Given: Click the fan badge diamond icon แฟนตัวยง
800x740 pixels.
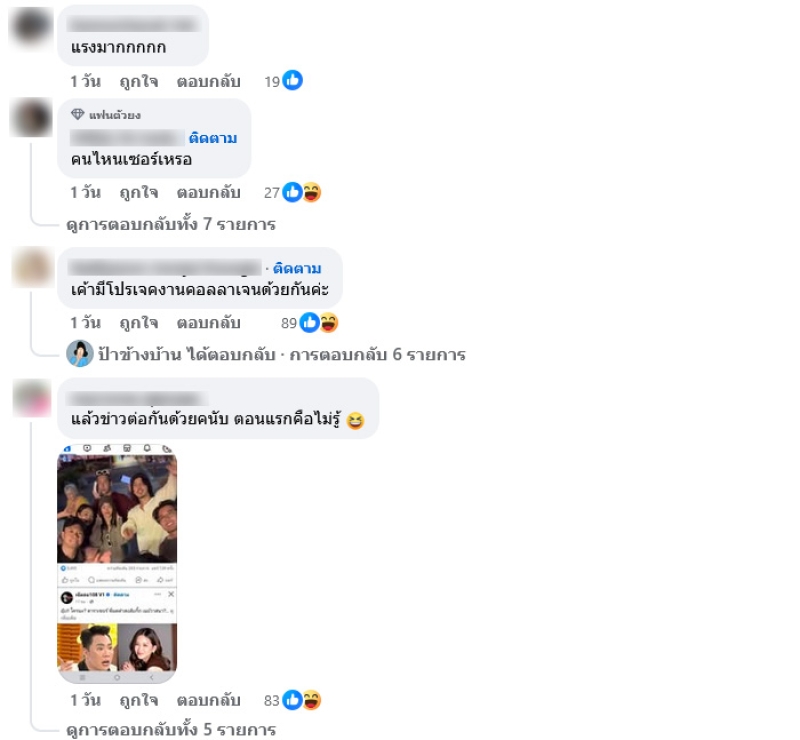Looking at the screenshot, I should pos(78,114).
